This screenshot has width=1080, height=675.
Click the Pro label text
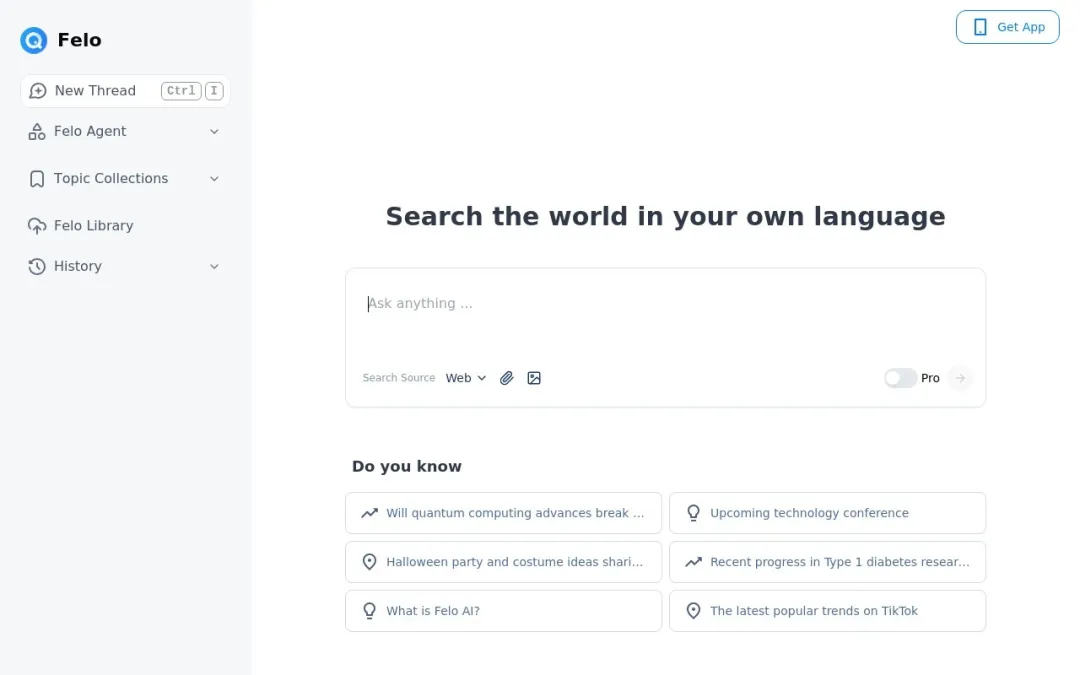pyautogui.click(x=930, y=378)
